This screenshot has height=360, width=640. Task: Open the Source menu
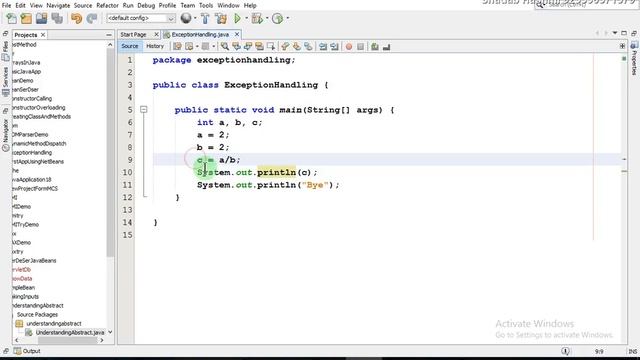[x=83, y=6]
